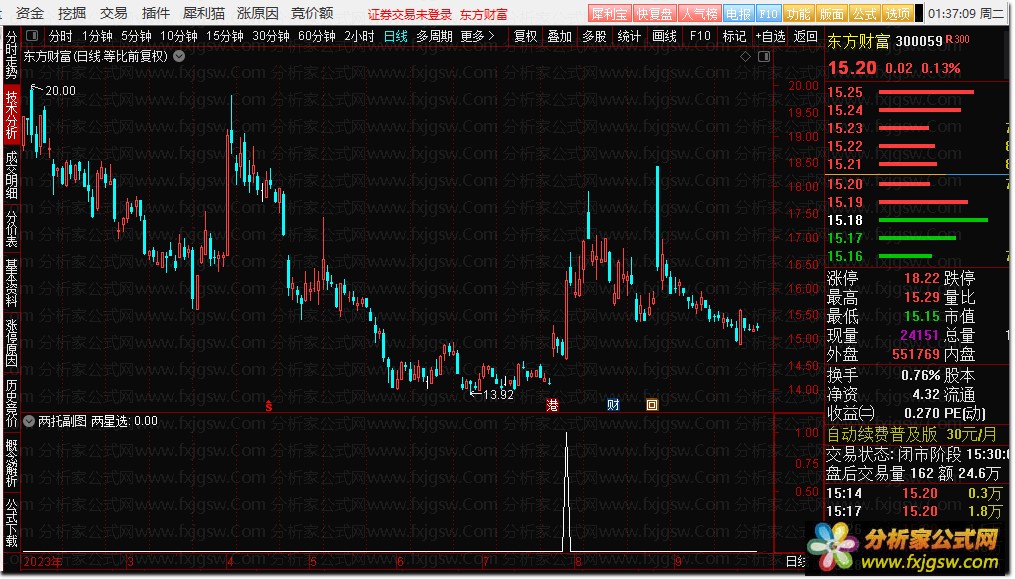Screen dimensions: 1015x579
Task: Click the diamond icon above the chart
Action: (745, 56)
